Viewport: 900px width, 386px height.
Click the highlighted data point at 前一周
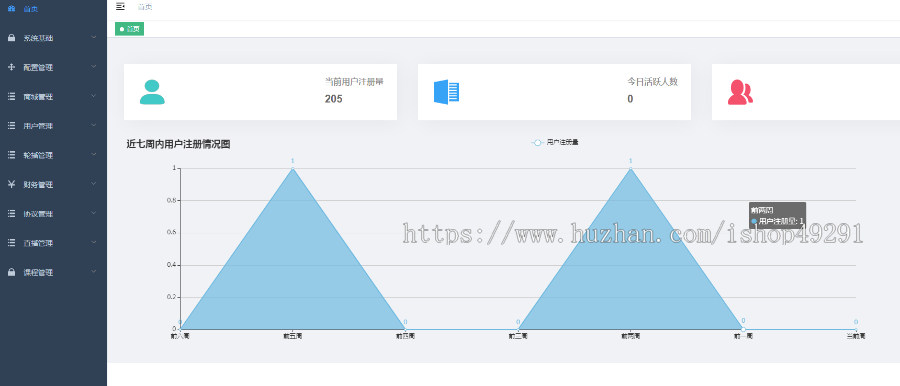(x=743, y=329)
